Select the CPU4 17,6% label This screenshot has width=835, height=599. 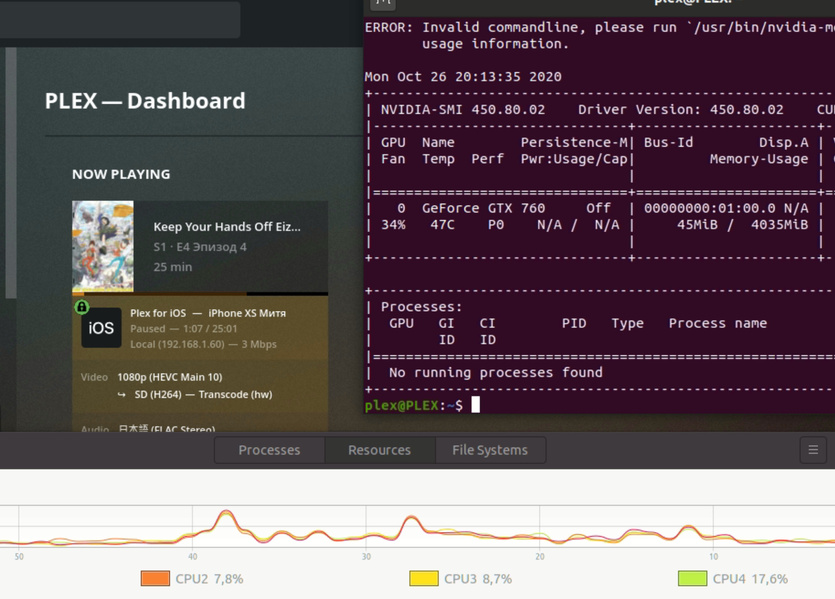(750, 579)
